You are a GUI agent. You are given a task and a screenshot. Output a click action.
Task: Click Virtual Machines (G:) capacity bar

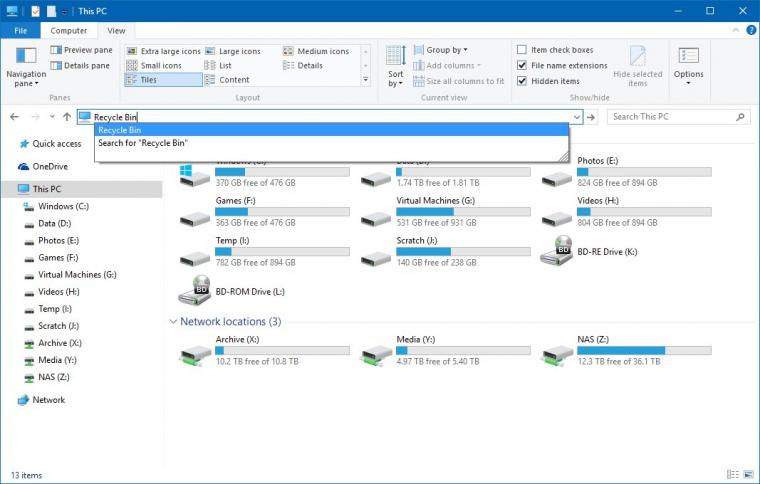pyautogui.click(x=463, y=212)
